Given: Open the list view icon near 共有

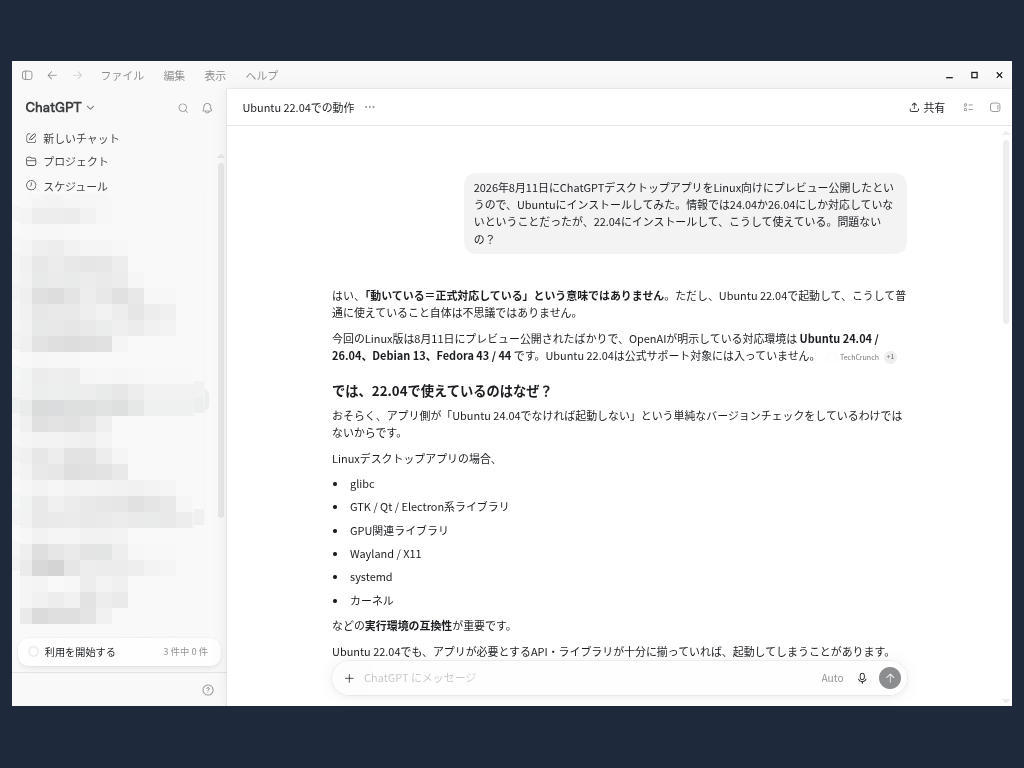Looking at the screenshot, I should 968,108.
